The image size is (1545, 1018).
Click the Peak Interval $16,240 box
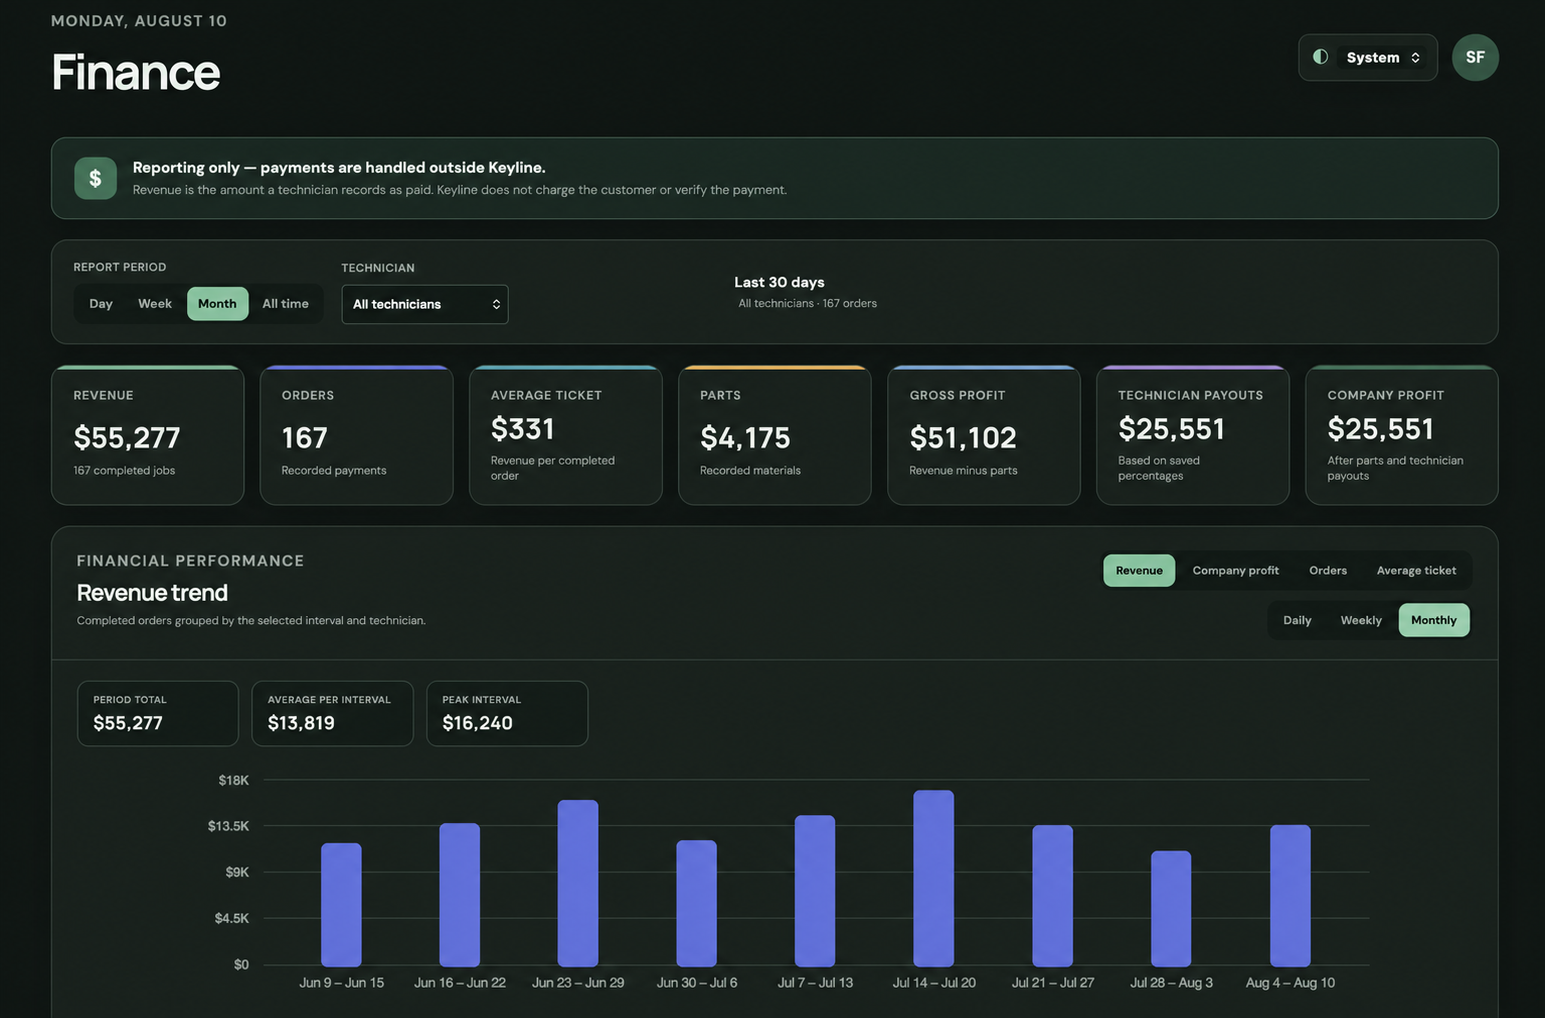tap(507, 713)
